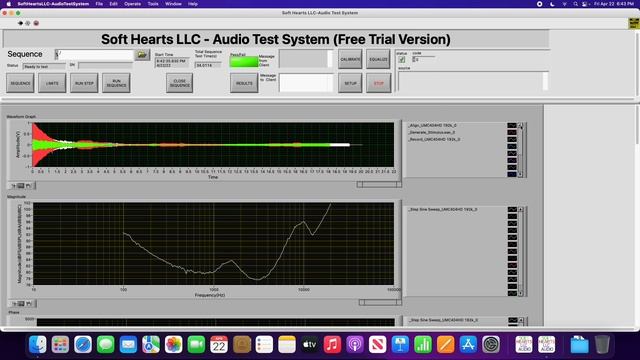Viewport: 640px width, 360px height.
Task: Open the Window menu
Action: coord(173,4)
